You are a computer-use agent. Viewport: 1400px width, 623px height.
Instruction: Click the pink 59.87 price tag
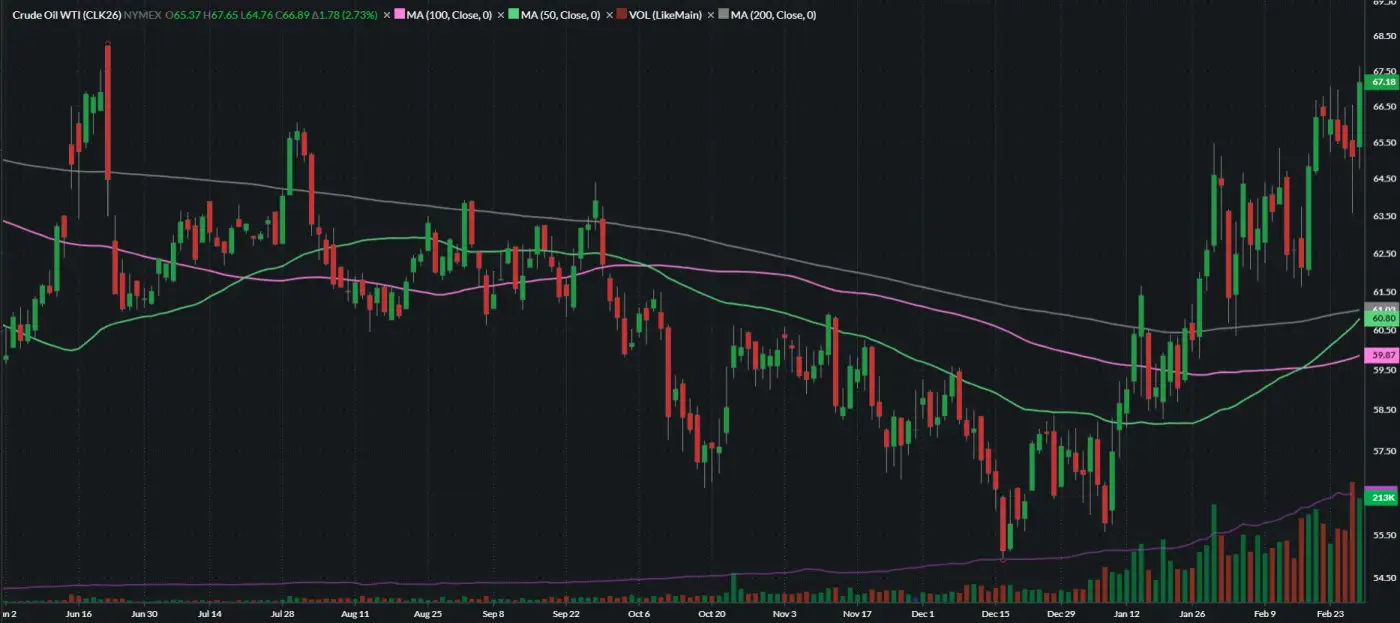[1383, 355]
